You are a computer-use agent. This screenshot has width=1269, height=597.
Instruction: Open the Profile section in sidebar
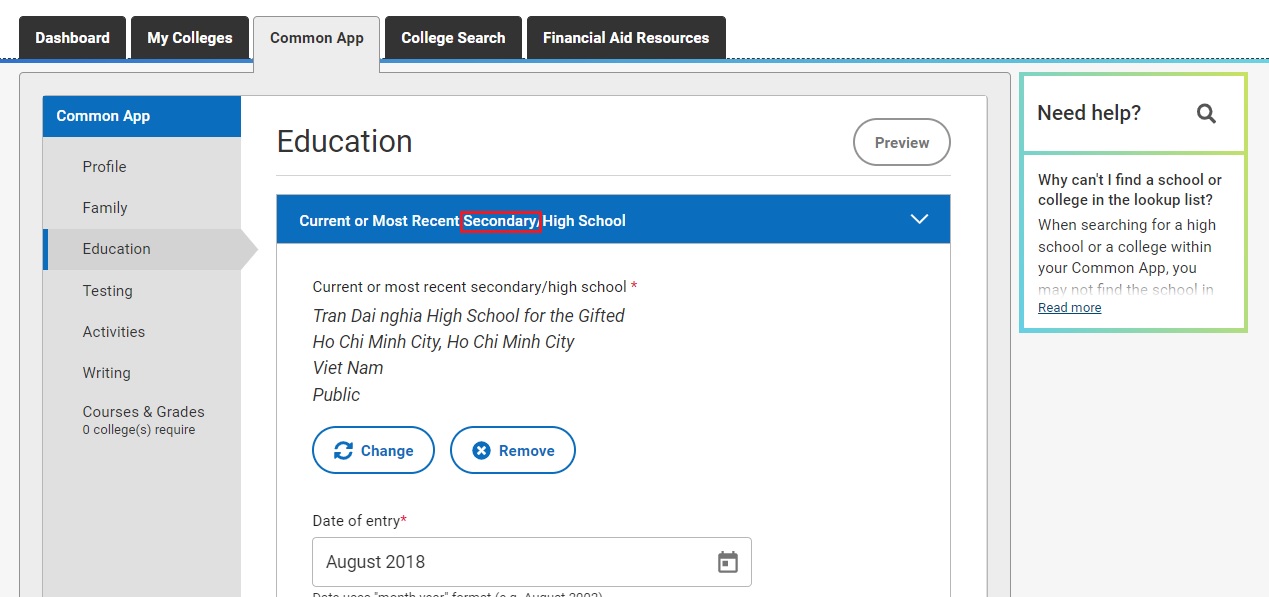click(104, 167)
